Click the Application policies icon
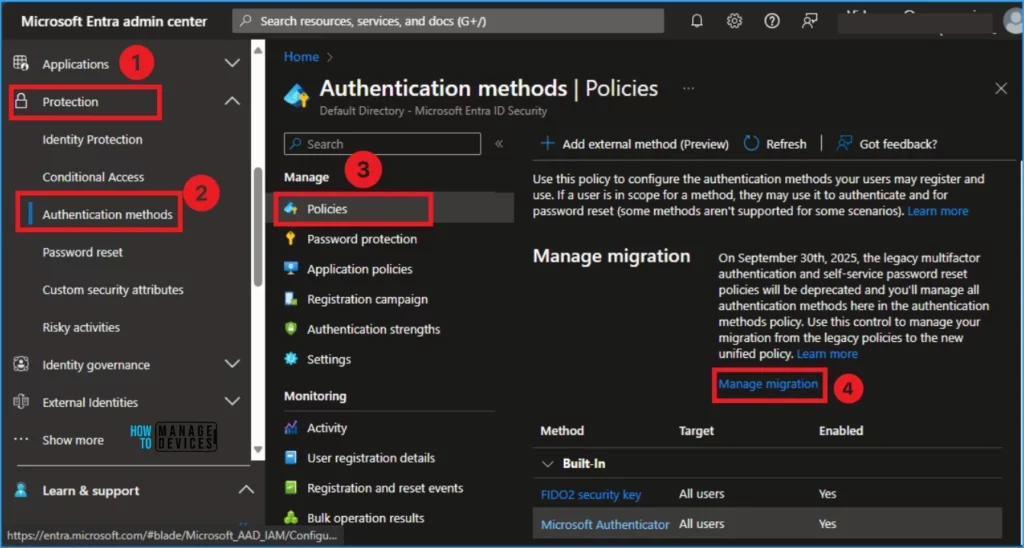This screenshot has width=1024, height=548. point(291,269)
